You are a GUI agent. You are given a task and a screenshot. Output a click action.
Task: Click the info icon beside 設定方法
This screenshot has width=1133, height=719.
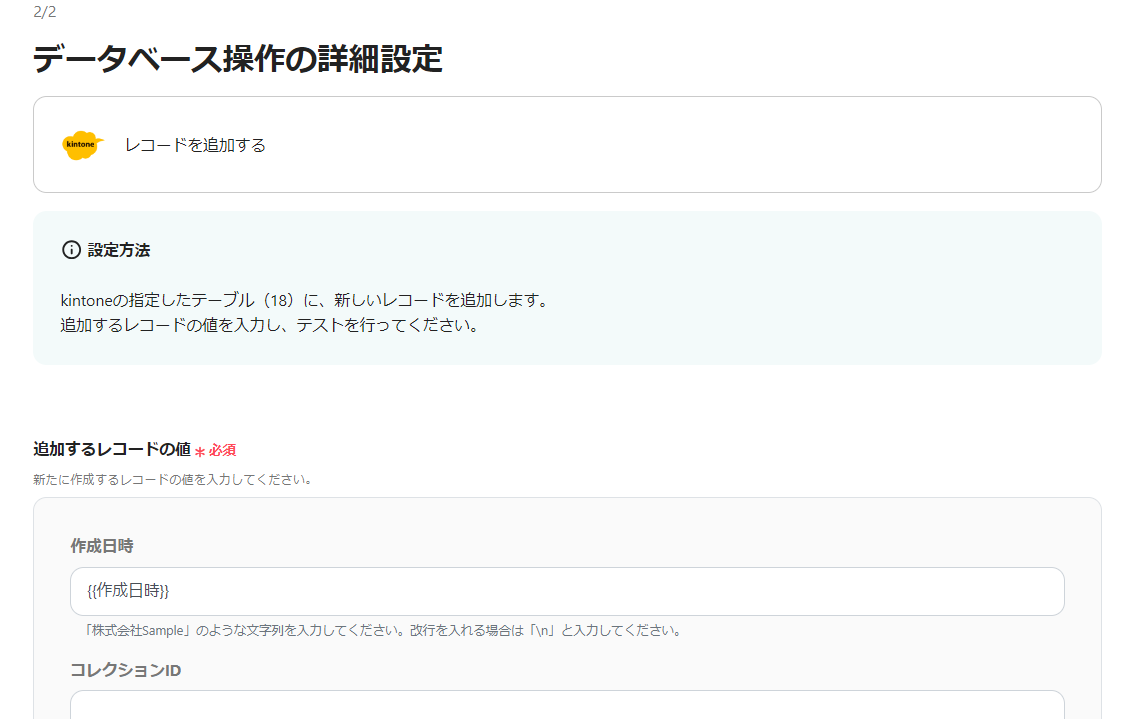(72, 250)
